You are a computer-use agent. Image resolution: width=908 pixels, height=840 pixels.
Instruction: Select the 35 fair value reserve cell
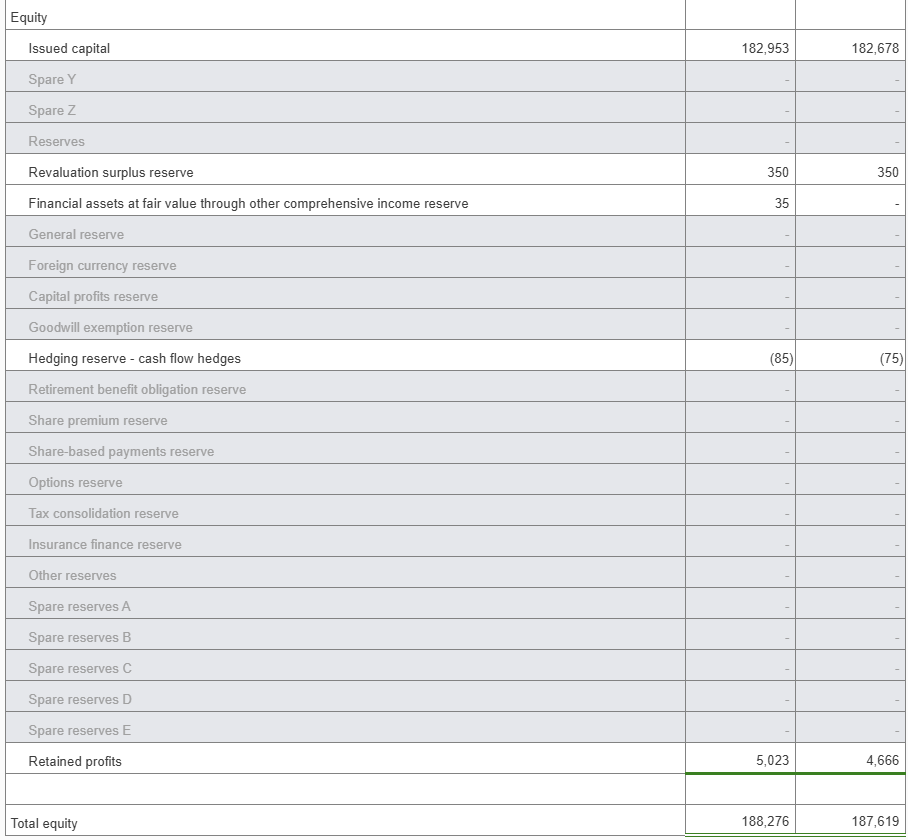(781, 203)
